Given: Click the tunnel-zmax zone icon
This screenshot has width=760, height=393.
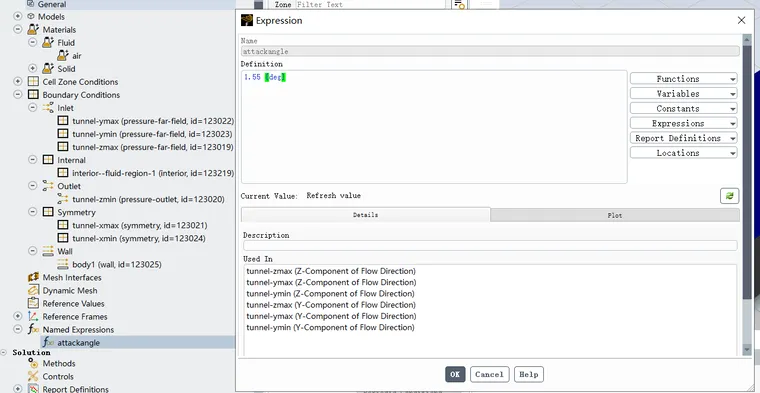Looking at the screenshot, I should (63, 147).
